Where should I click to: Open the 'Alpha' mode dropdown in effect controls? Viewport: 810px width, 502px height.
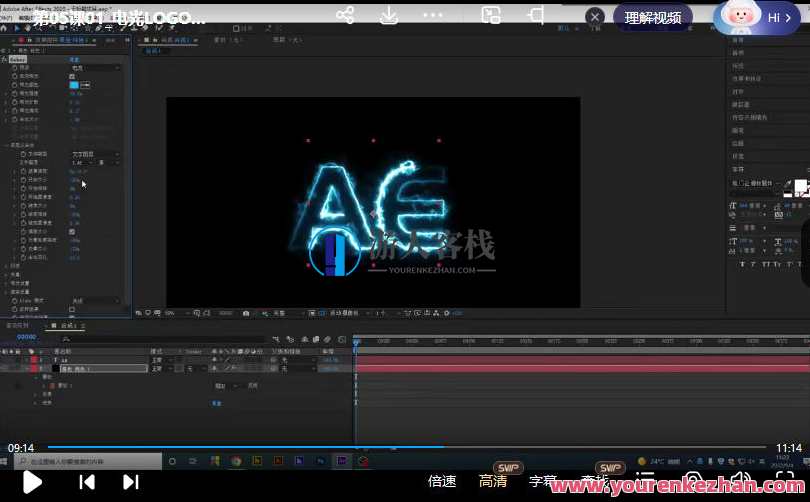(x=96, y=301)
